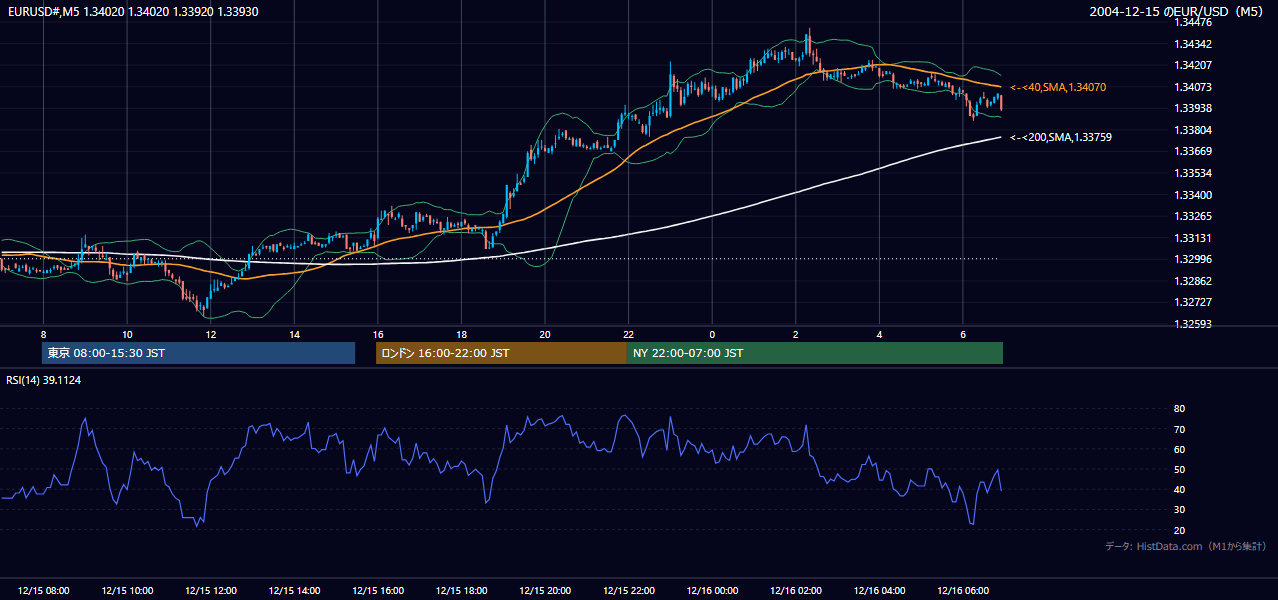The height and width of the screenshot is (600, 1278).
Task: Click price level 1.32862 on the axis
Action: [1193, 281]
